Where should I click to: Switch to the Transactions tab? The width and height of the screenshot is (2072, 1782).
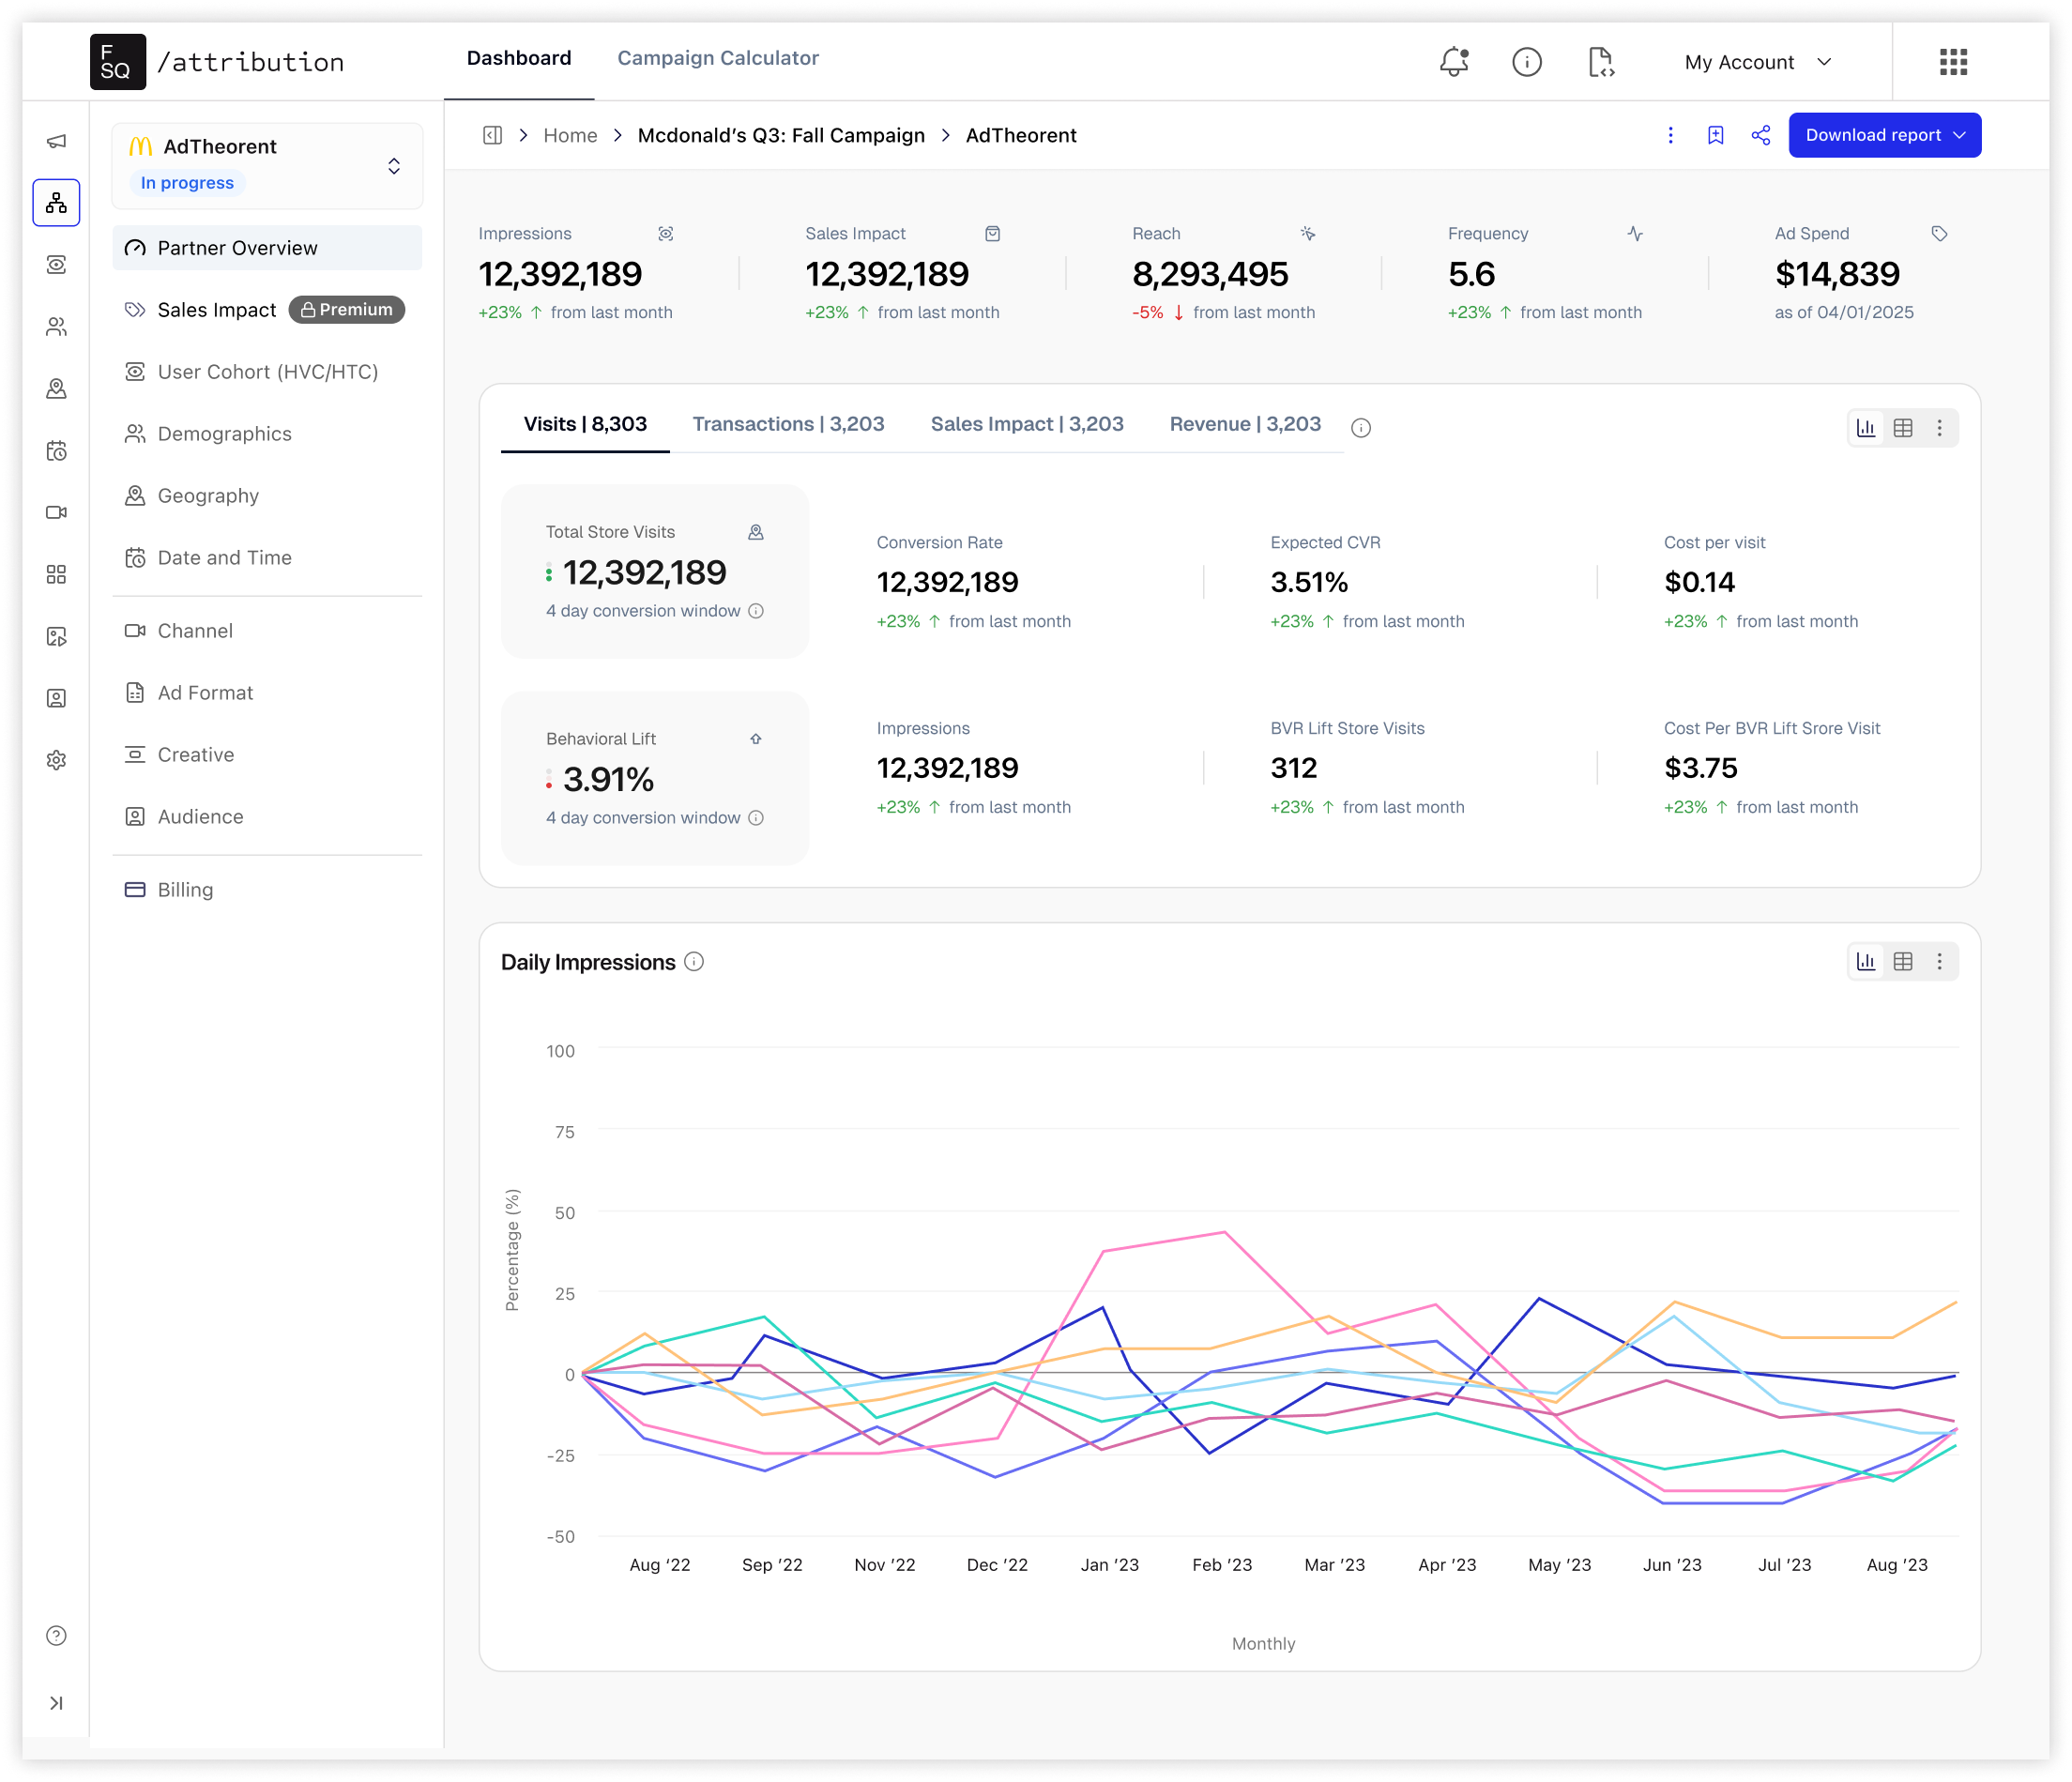coord(788,424)
